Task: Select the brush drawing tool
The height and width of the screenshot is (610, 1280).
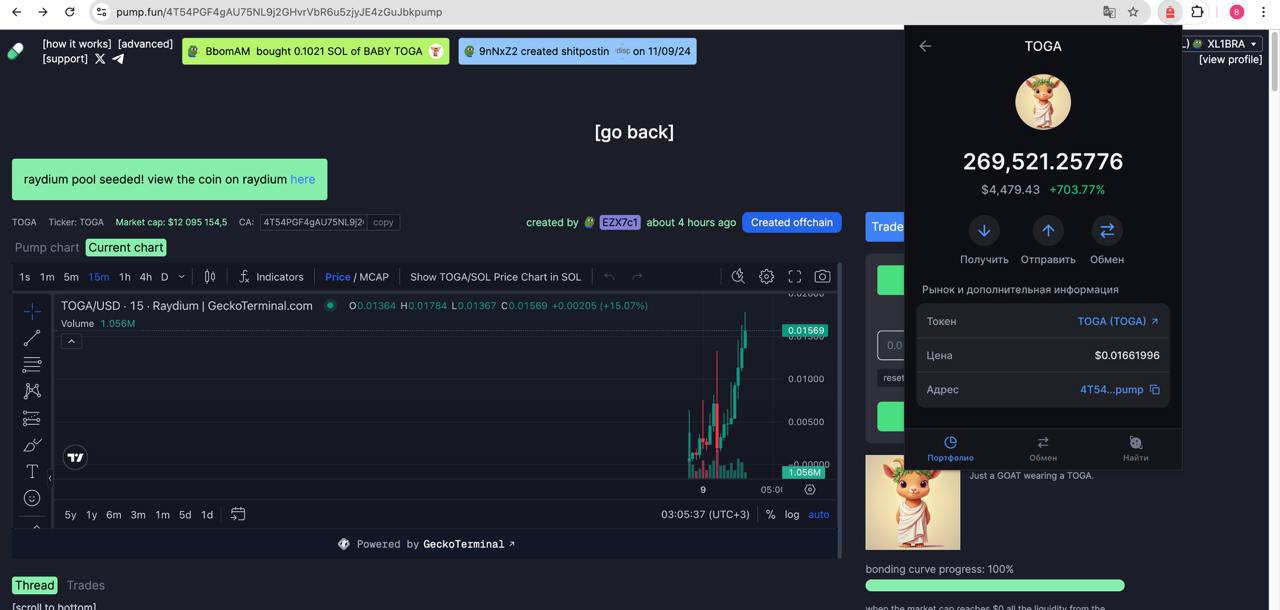Action: coord(32,444)
